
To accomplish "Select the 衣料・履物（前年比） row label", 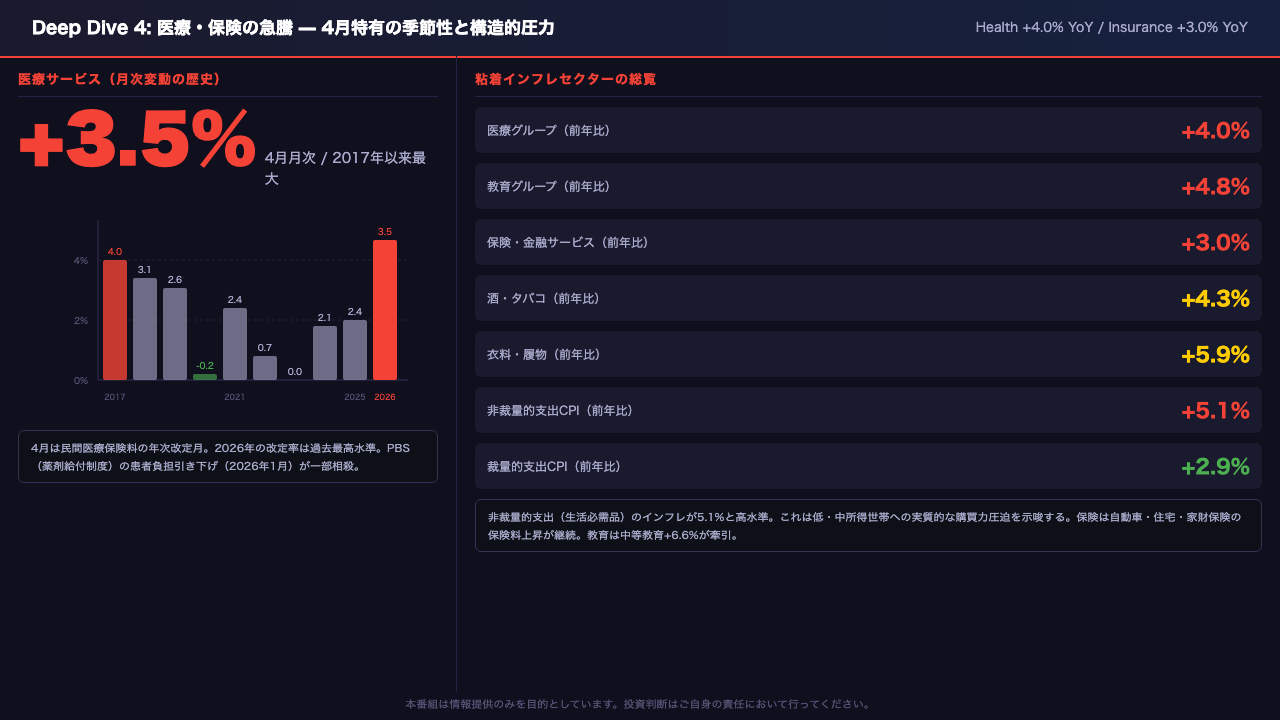I will click(543, 355).
